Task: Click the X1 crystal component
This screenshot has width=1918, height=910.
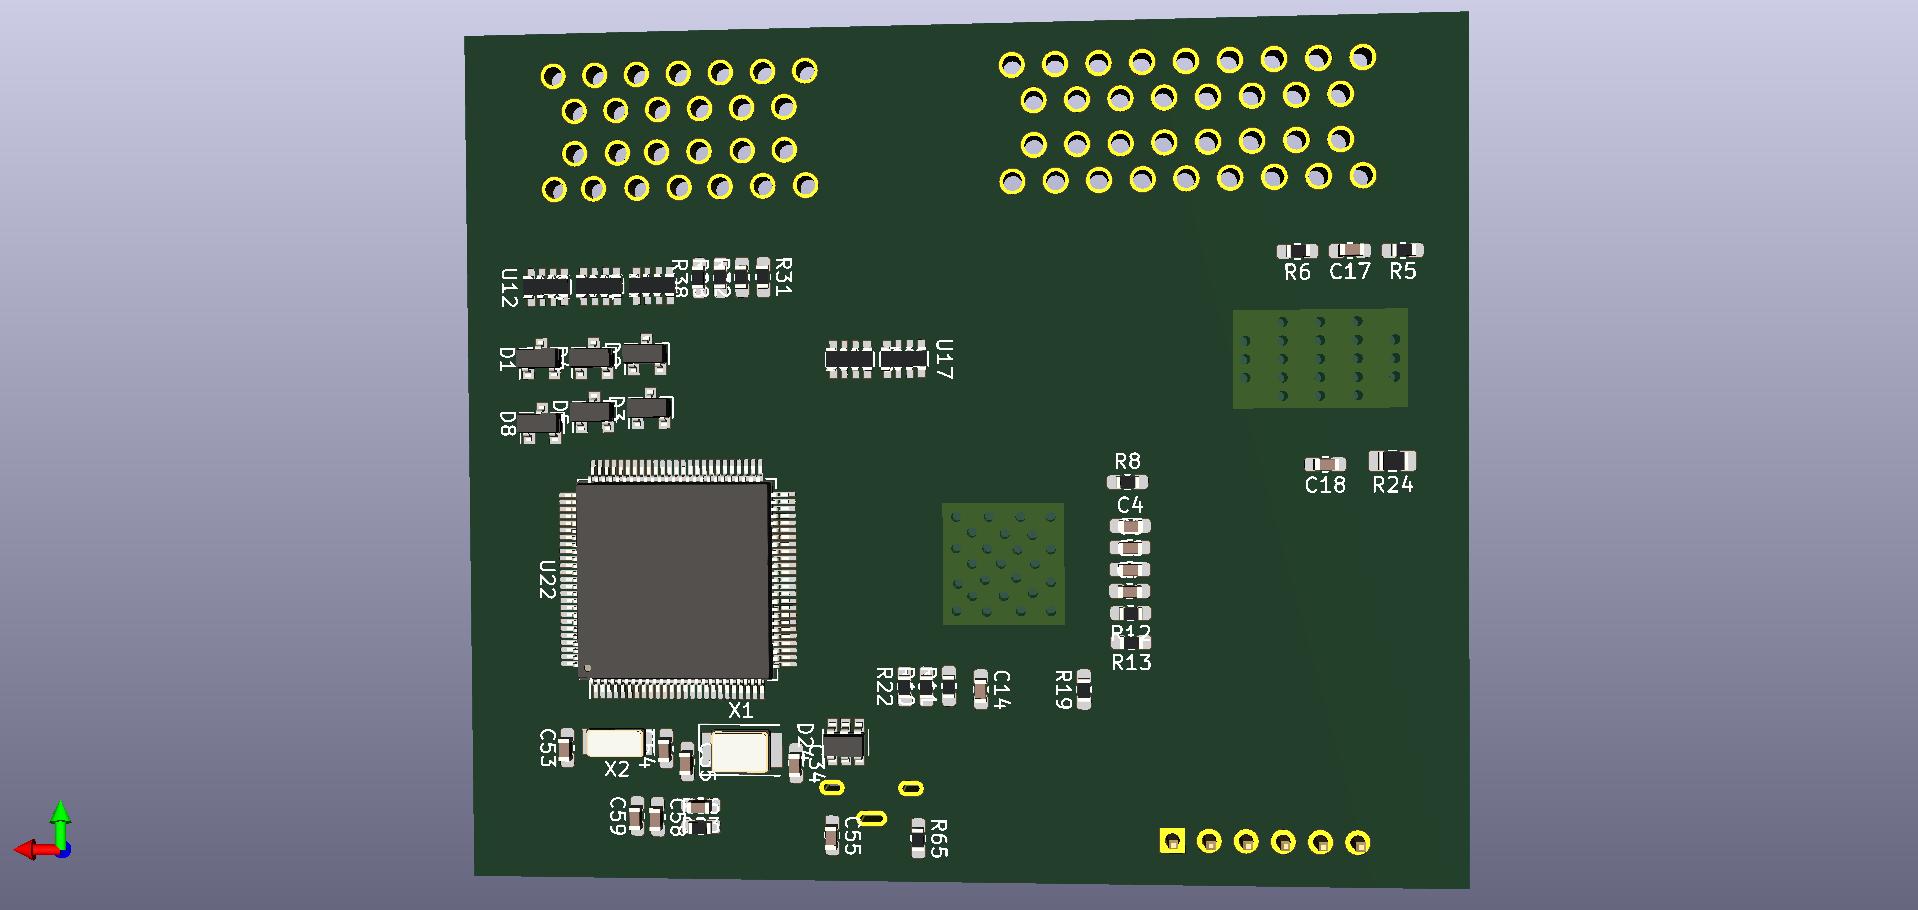Action: tap(740, 752)
